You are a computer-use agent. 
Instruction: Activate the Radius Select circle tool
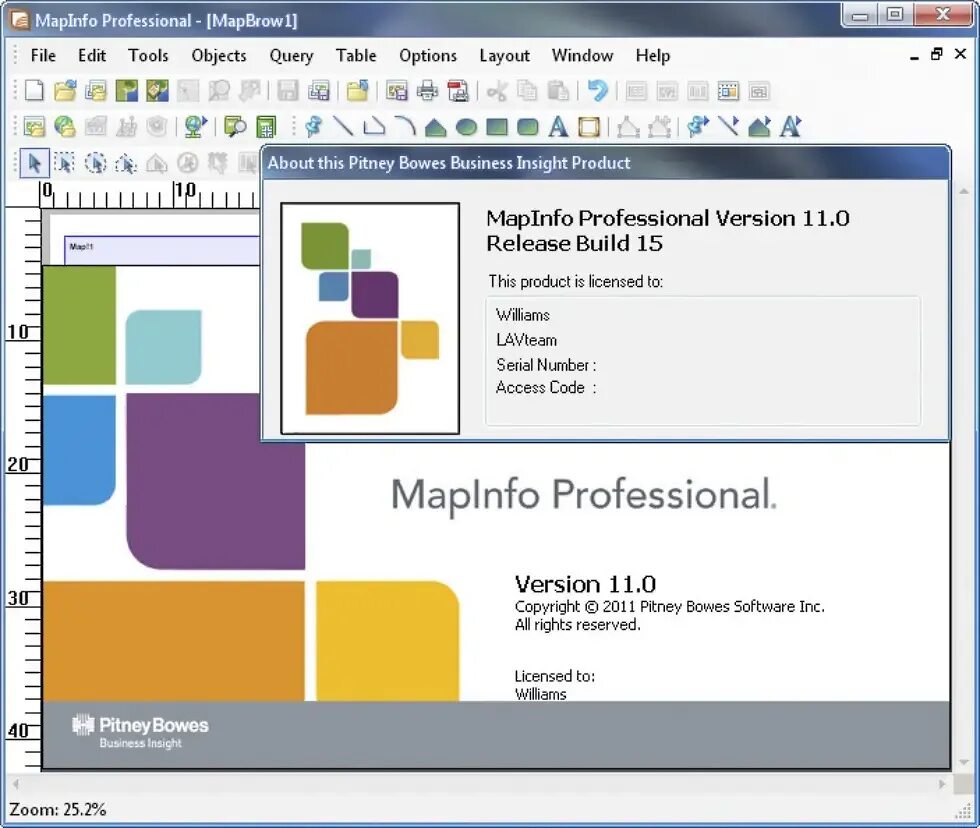click(96, 163)
